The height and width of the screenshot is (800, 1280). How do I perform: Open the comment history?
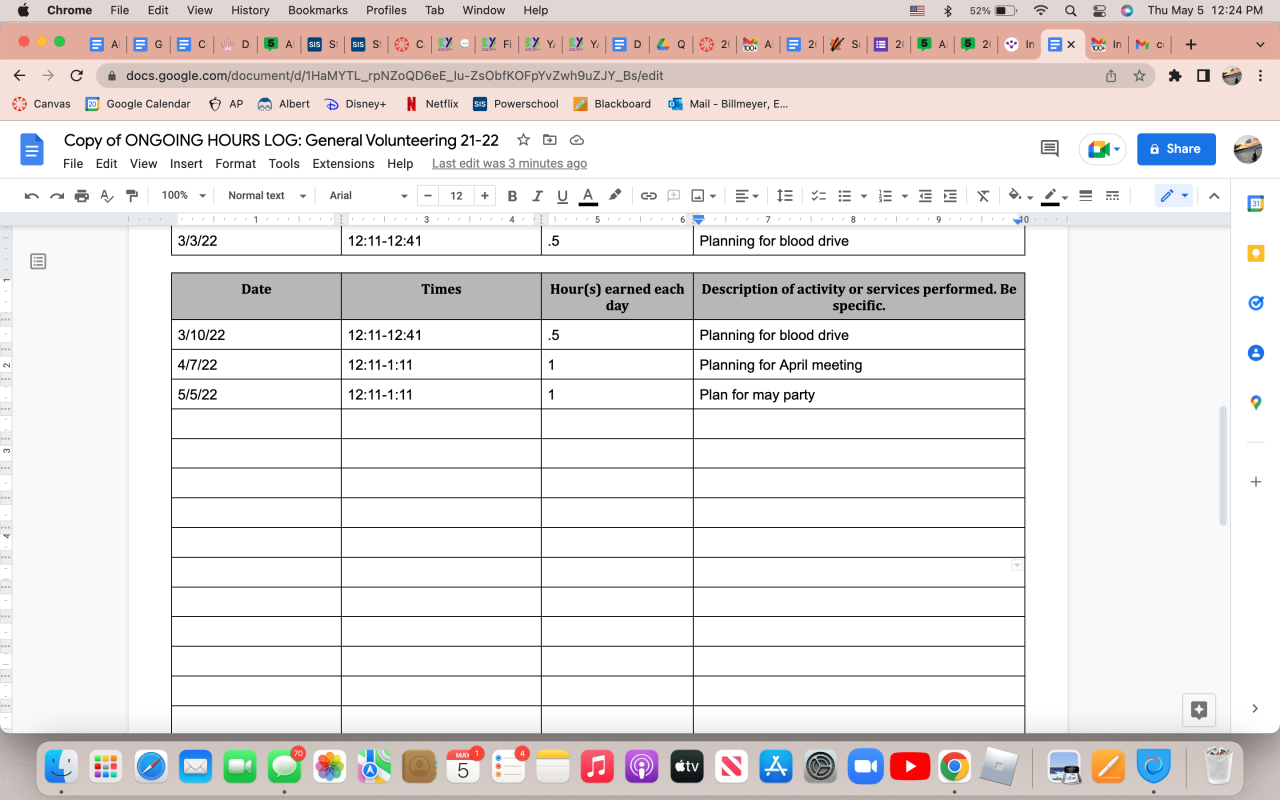pos(1049,149)
